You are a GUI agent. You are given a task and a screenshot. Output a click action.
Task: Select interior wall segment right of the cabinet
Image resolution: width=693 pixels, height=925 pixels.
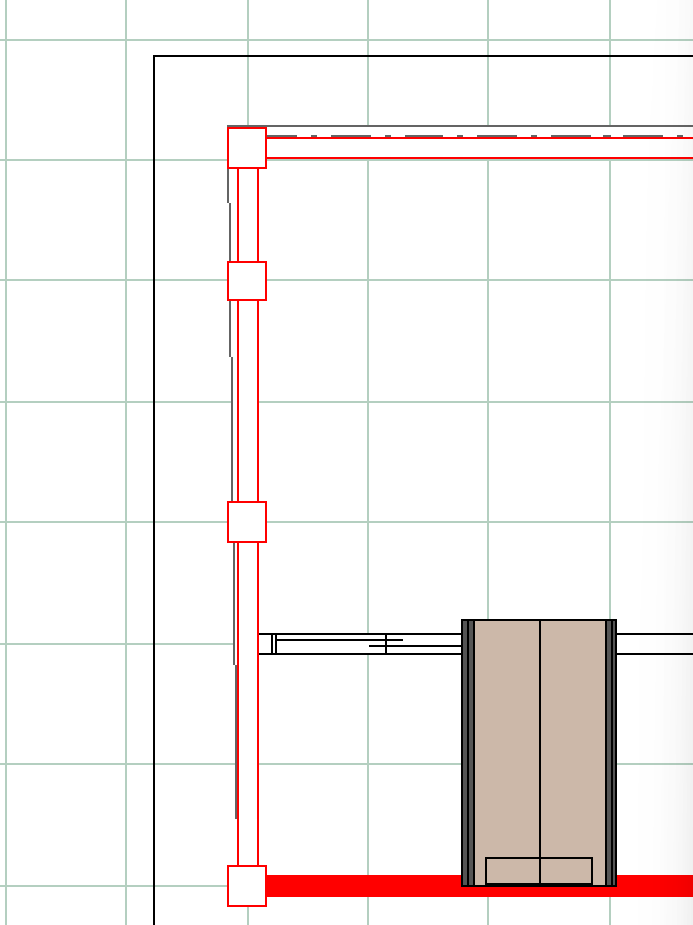pyautogui.click(x=654, y=644)
